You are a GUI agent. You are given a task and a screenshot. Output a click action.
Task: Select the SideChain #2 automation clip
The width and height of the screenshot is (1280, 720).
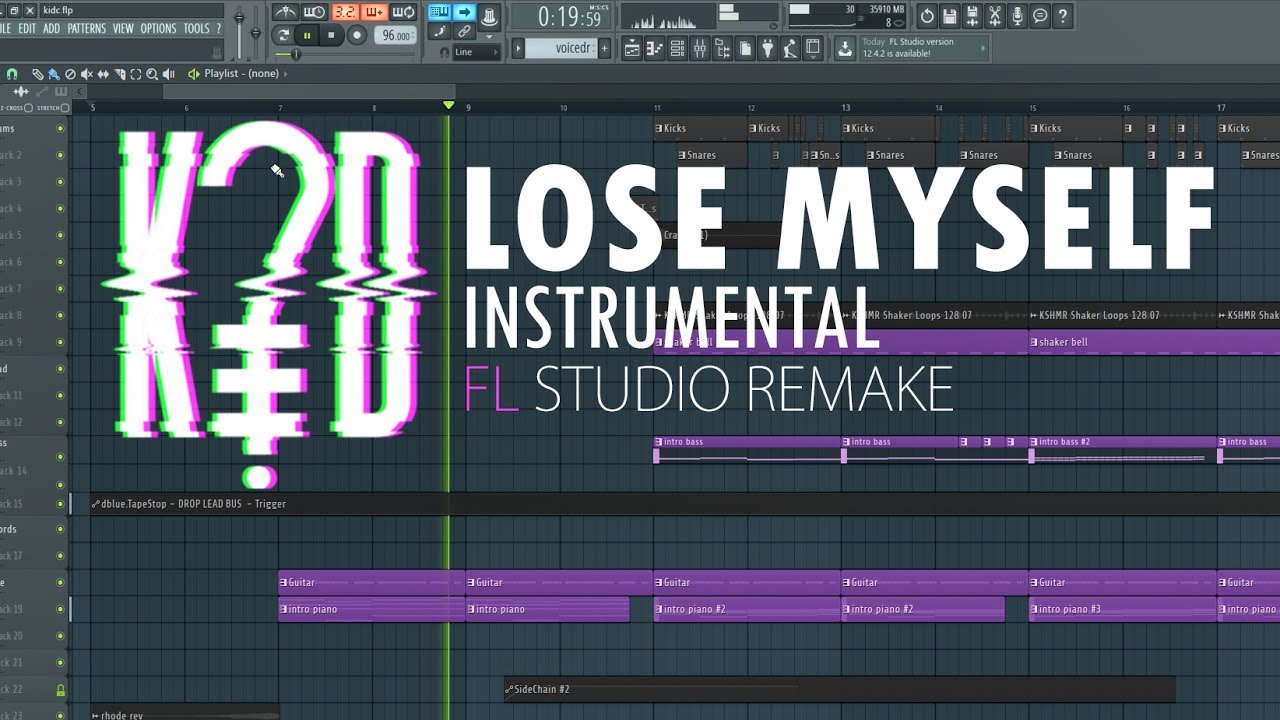click(840, 689)
